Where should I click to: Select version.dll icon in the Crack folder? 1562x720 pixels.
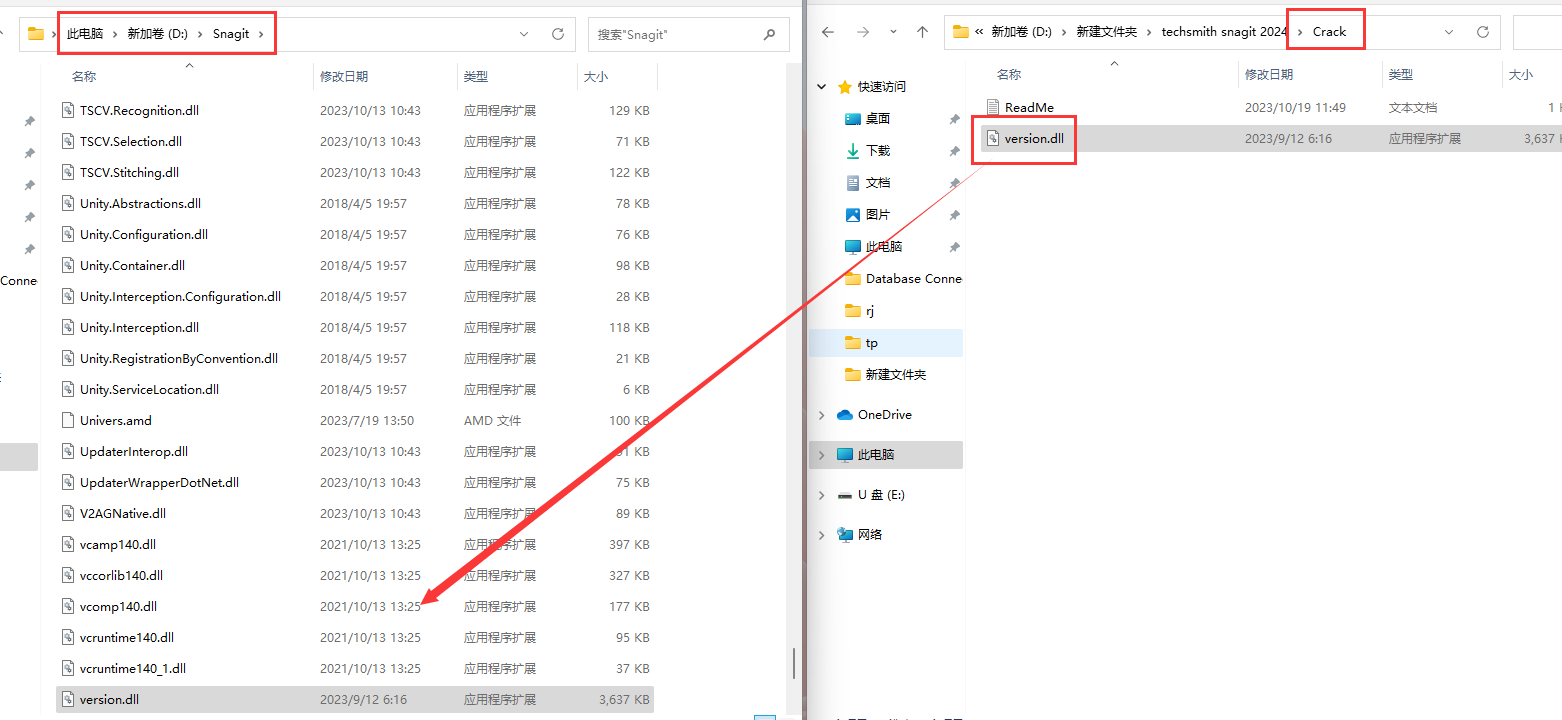click(993, 138)
